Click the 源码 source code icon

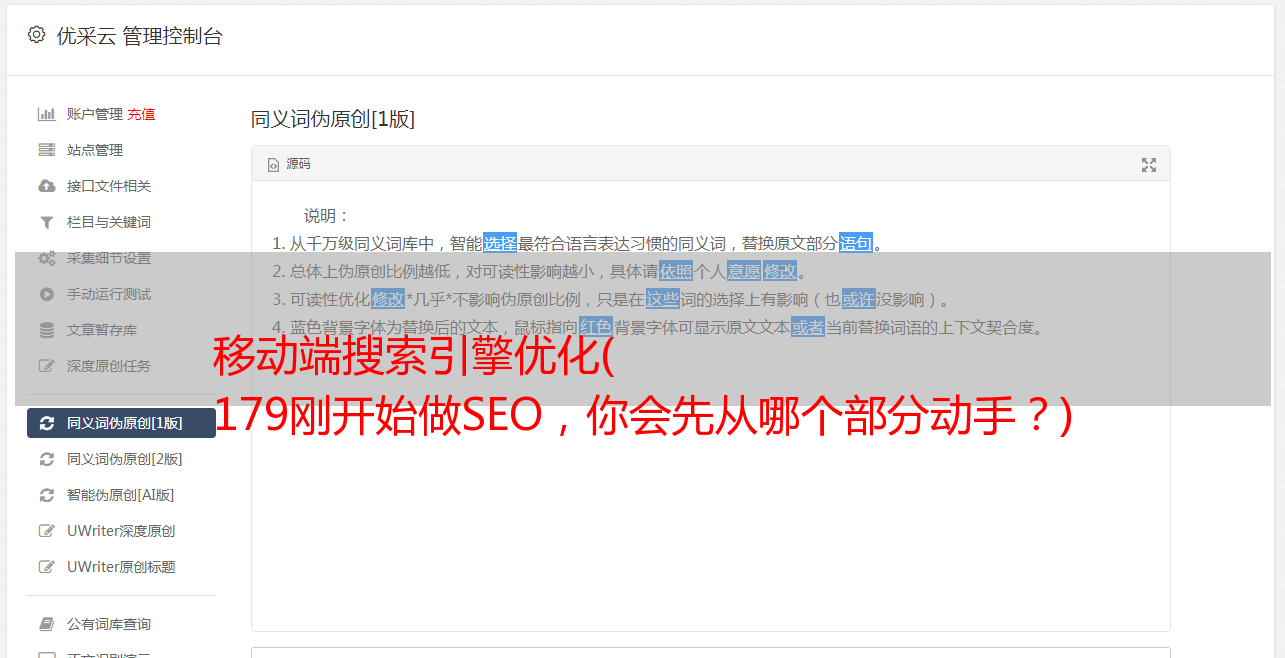click(x=273, y=165)
